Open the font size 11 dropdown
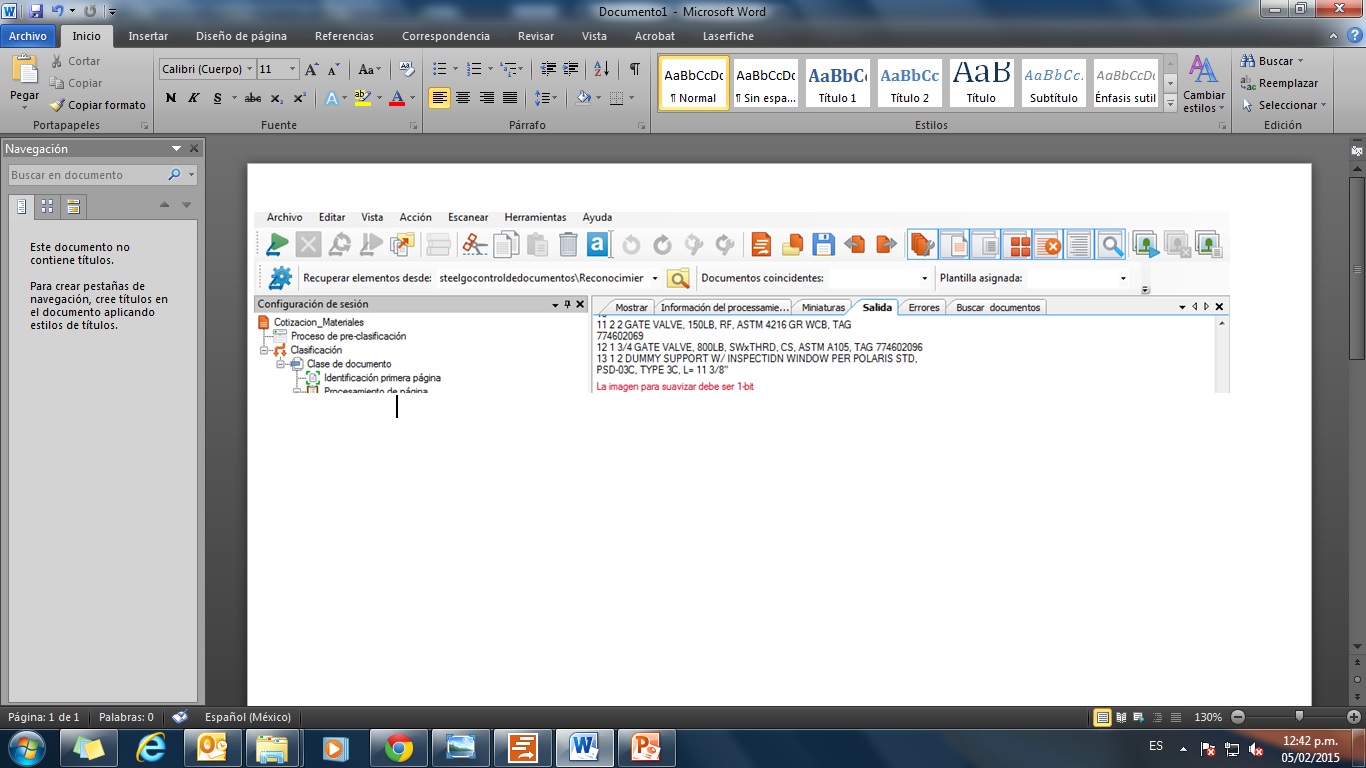Screen dimensions: 1366x768 pyautogui.click(x=293, y=69)
